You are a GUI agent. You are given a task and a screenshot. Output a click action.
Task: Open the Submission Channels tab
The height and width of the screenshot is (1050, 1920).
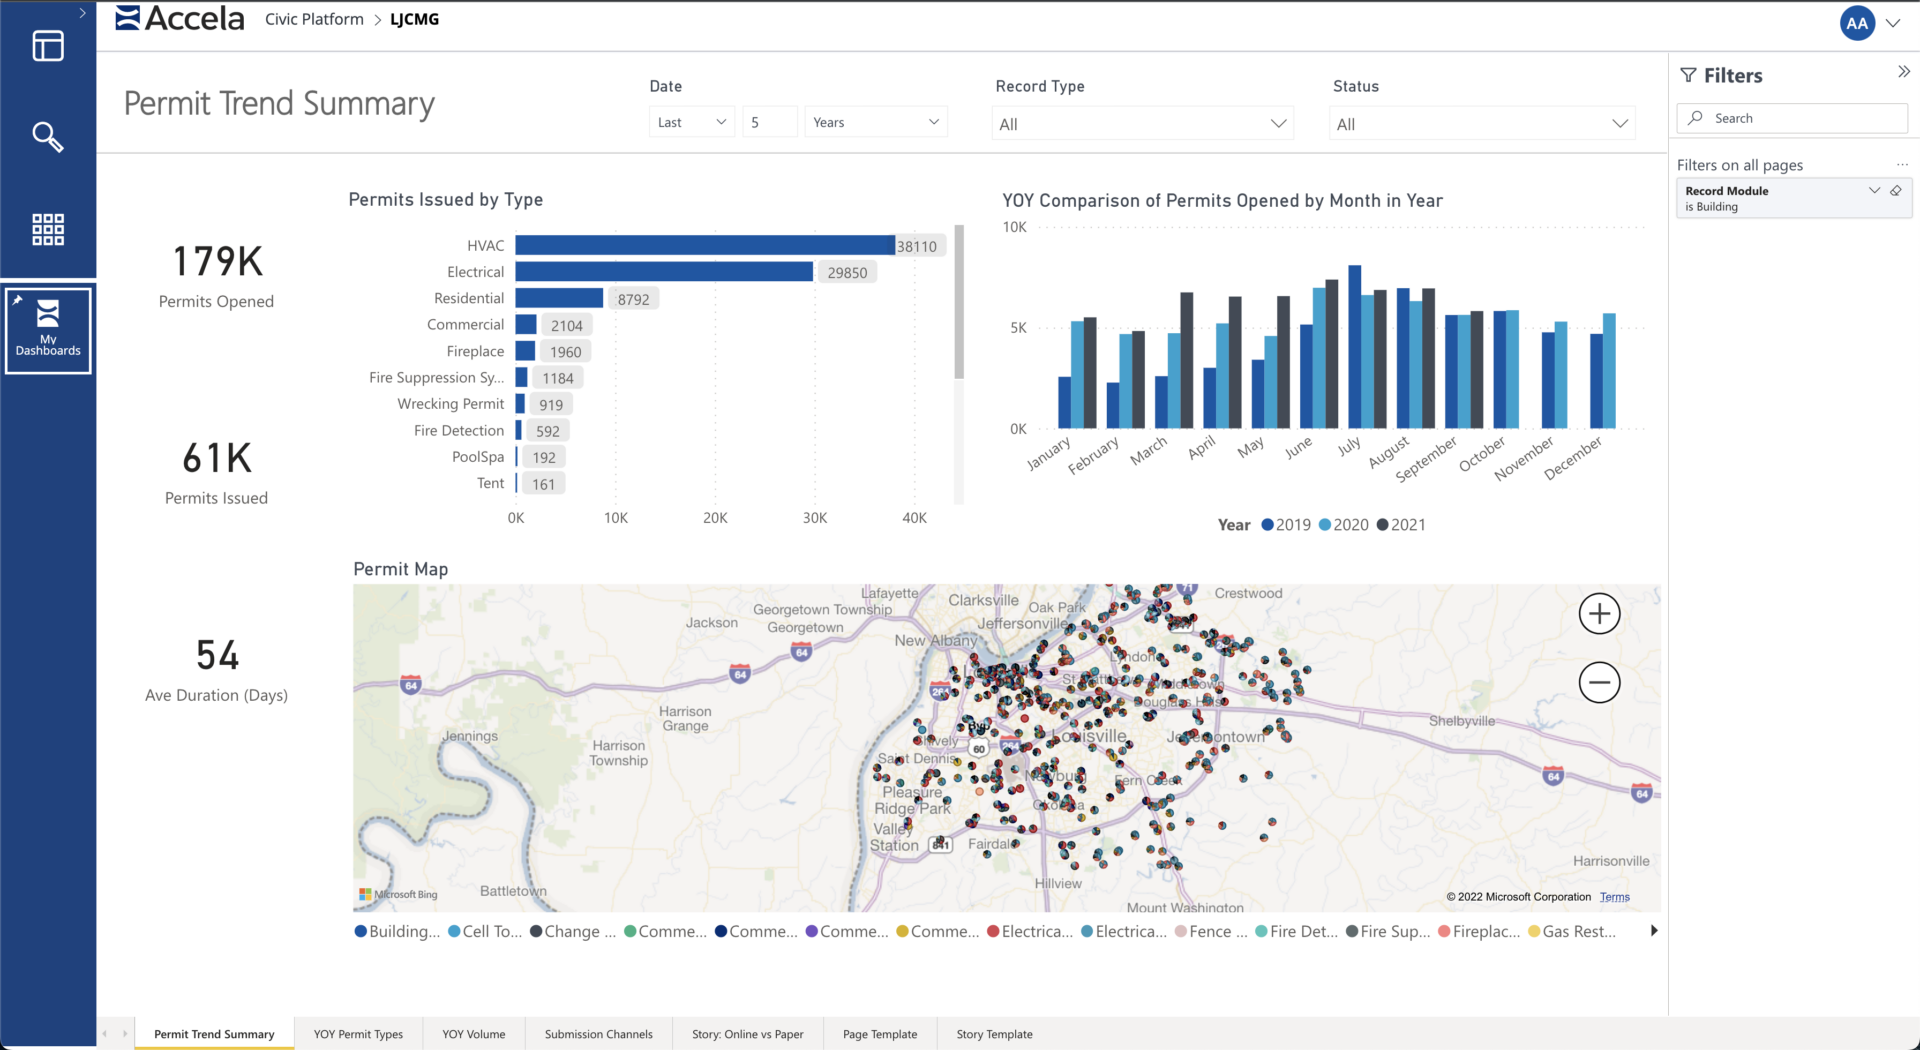598,1034
